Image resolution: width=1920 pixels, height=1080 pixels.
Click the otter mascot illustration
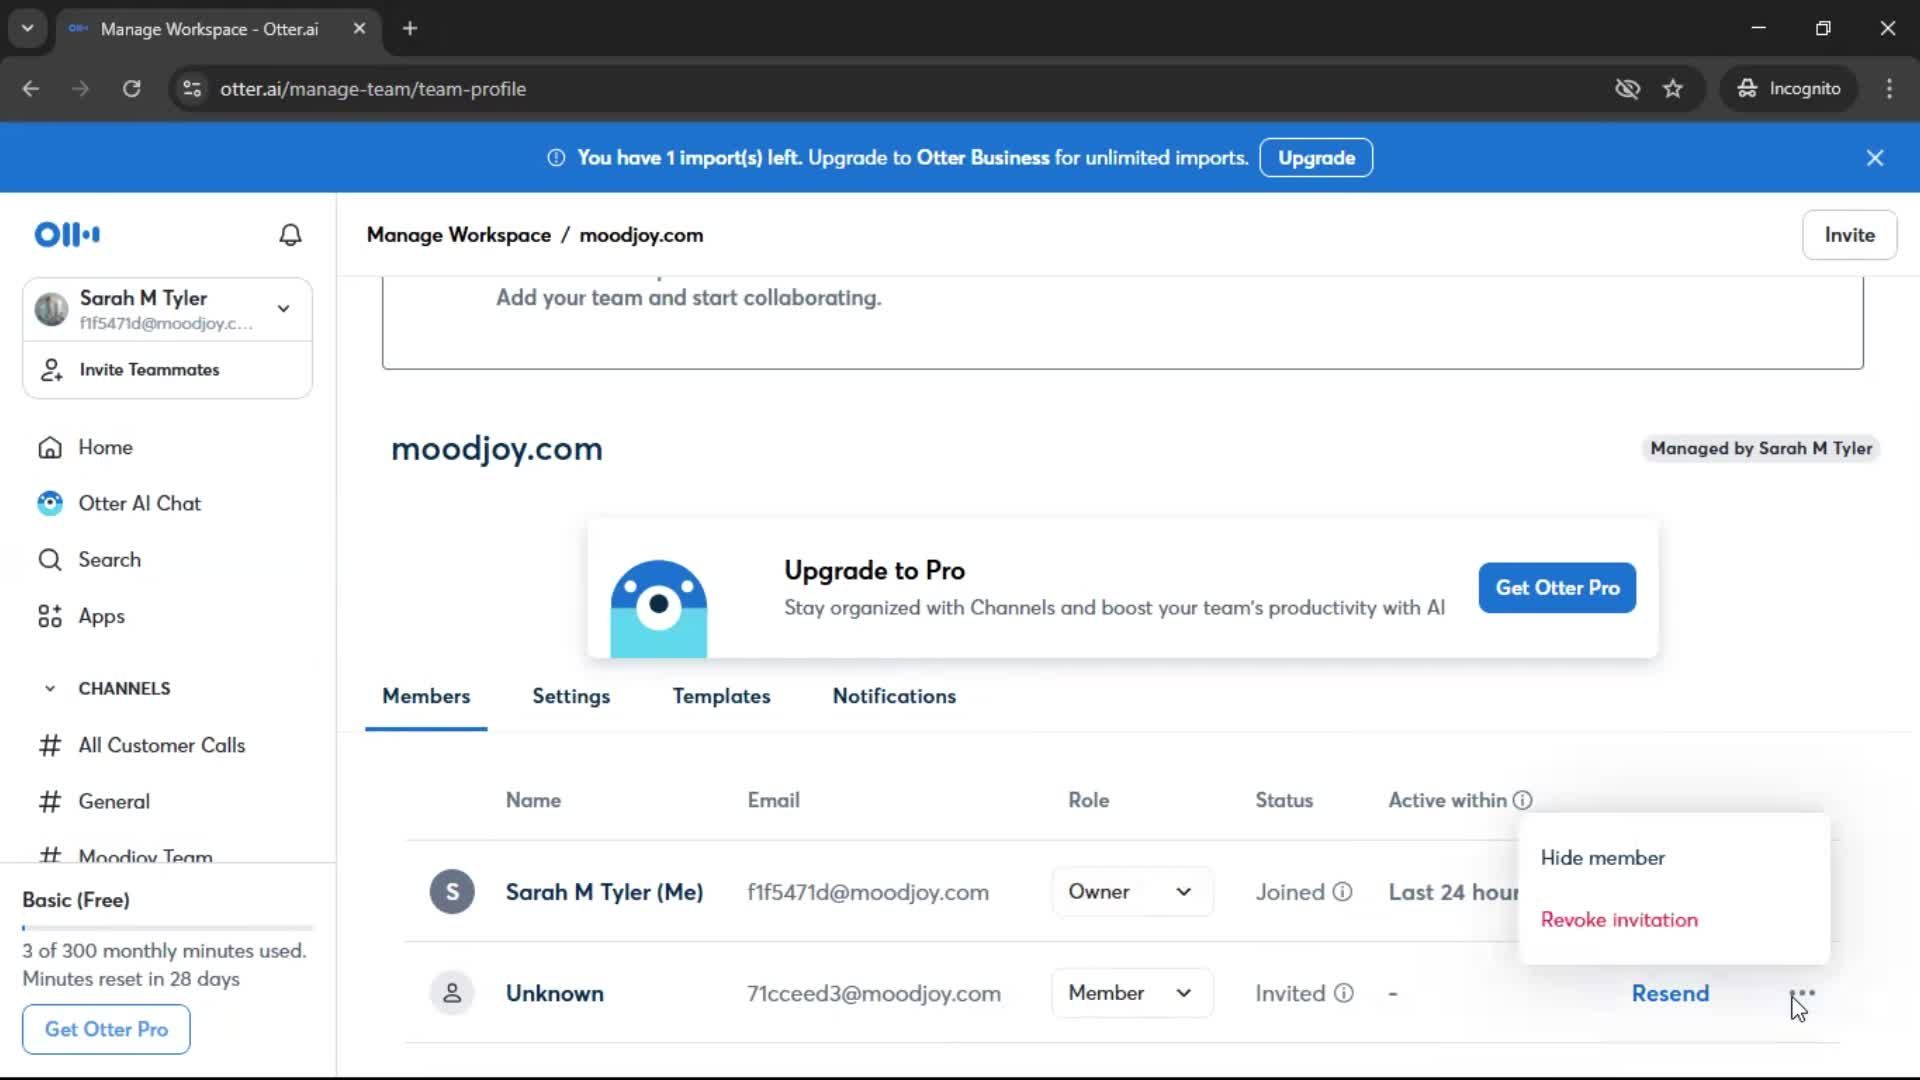(658, 608)
